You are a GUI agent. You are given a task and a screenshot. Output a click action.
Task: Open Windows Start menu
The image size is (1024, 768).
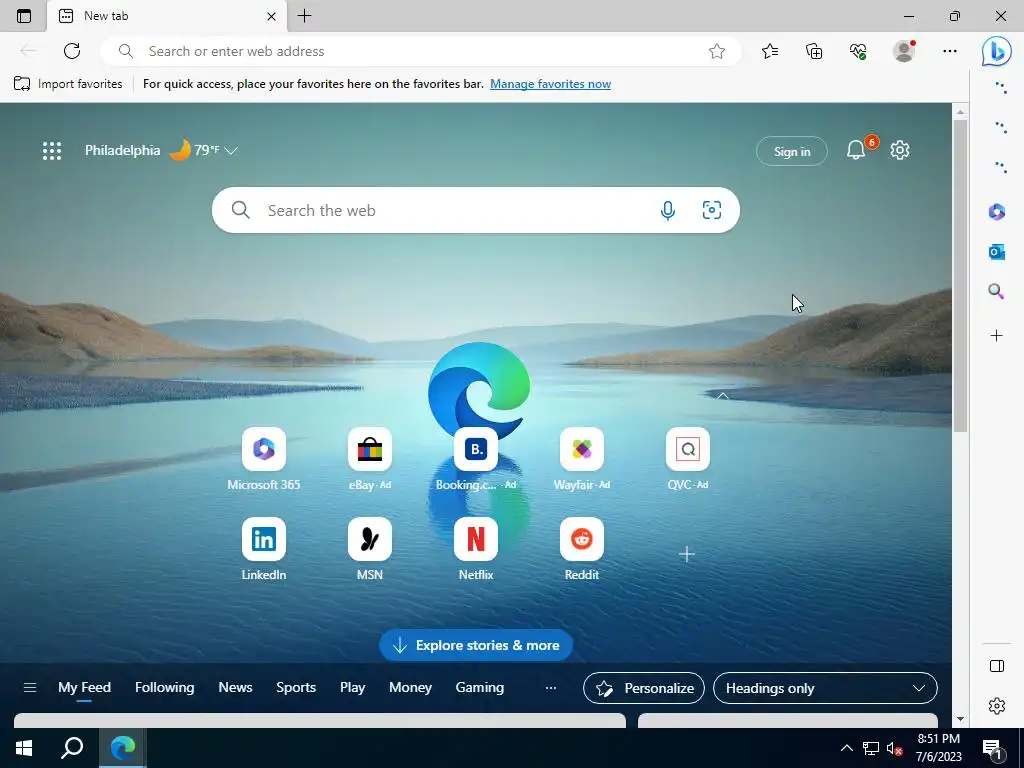tap(24, 748)
